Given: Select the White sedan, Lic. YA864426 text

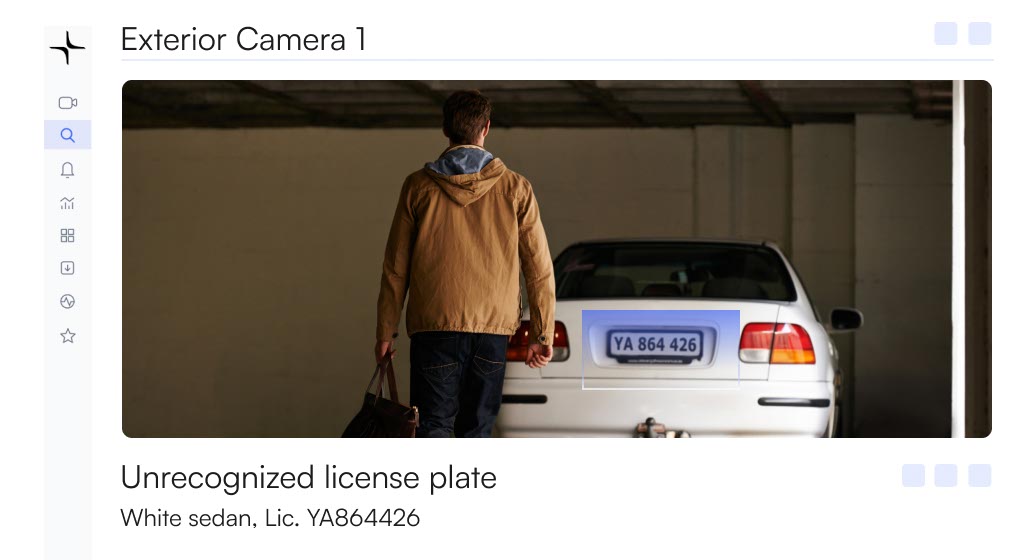Looking at the screenshot, I should click(270, 518).
